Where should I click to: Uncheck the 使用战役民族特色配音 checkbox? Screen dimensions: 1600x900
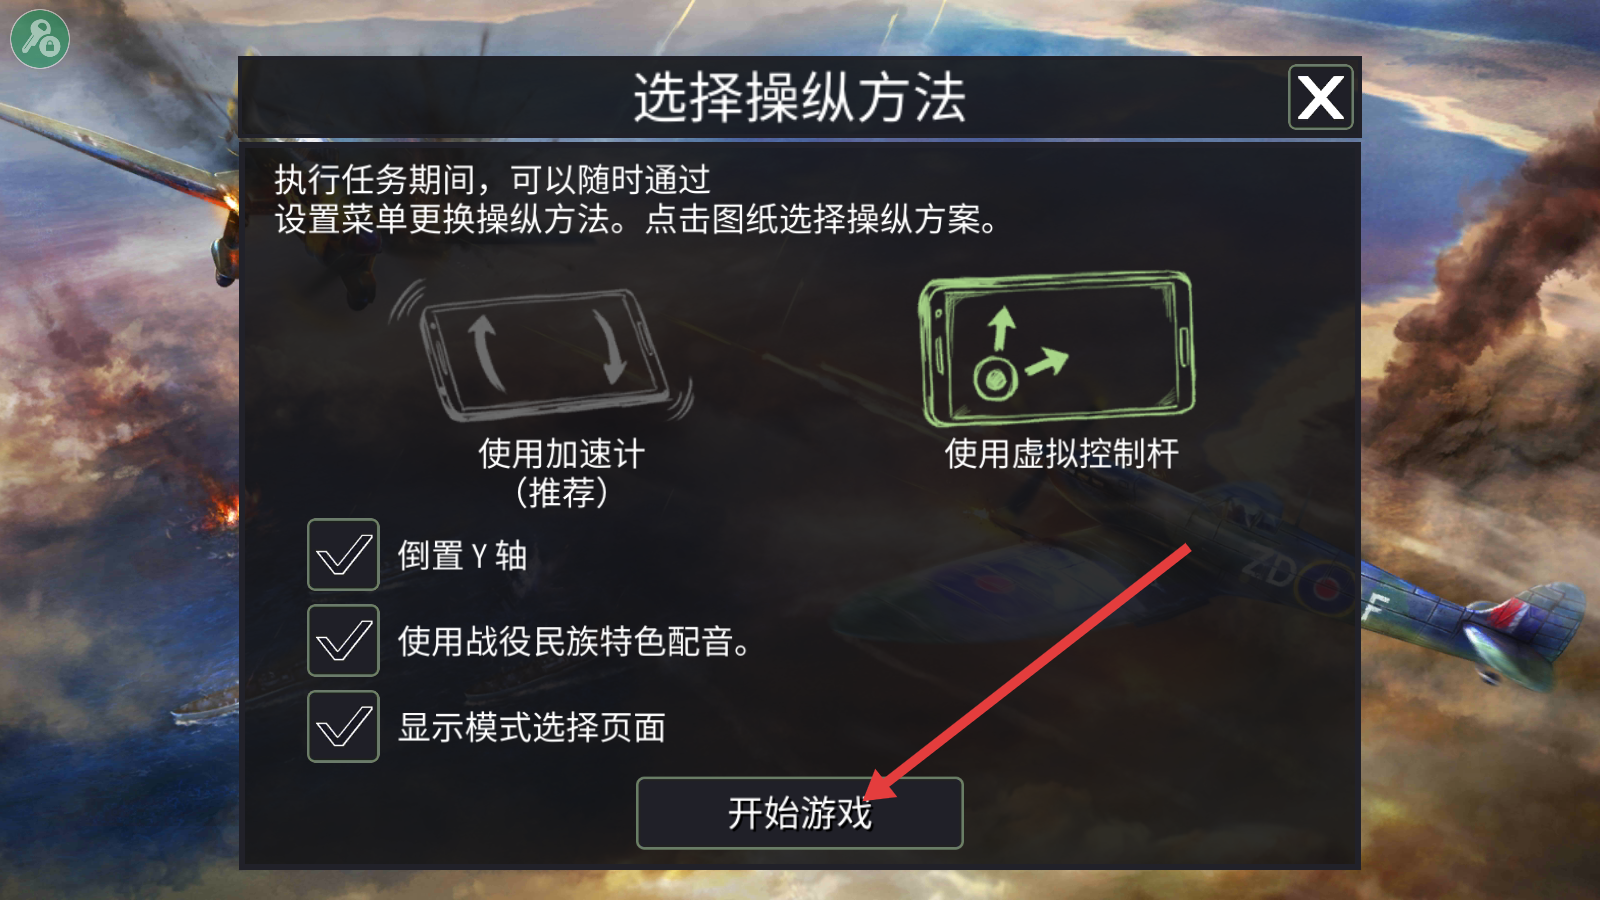point(343,640)
